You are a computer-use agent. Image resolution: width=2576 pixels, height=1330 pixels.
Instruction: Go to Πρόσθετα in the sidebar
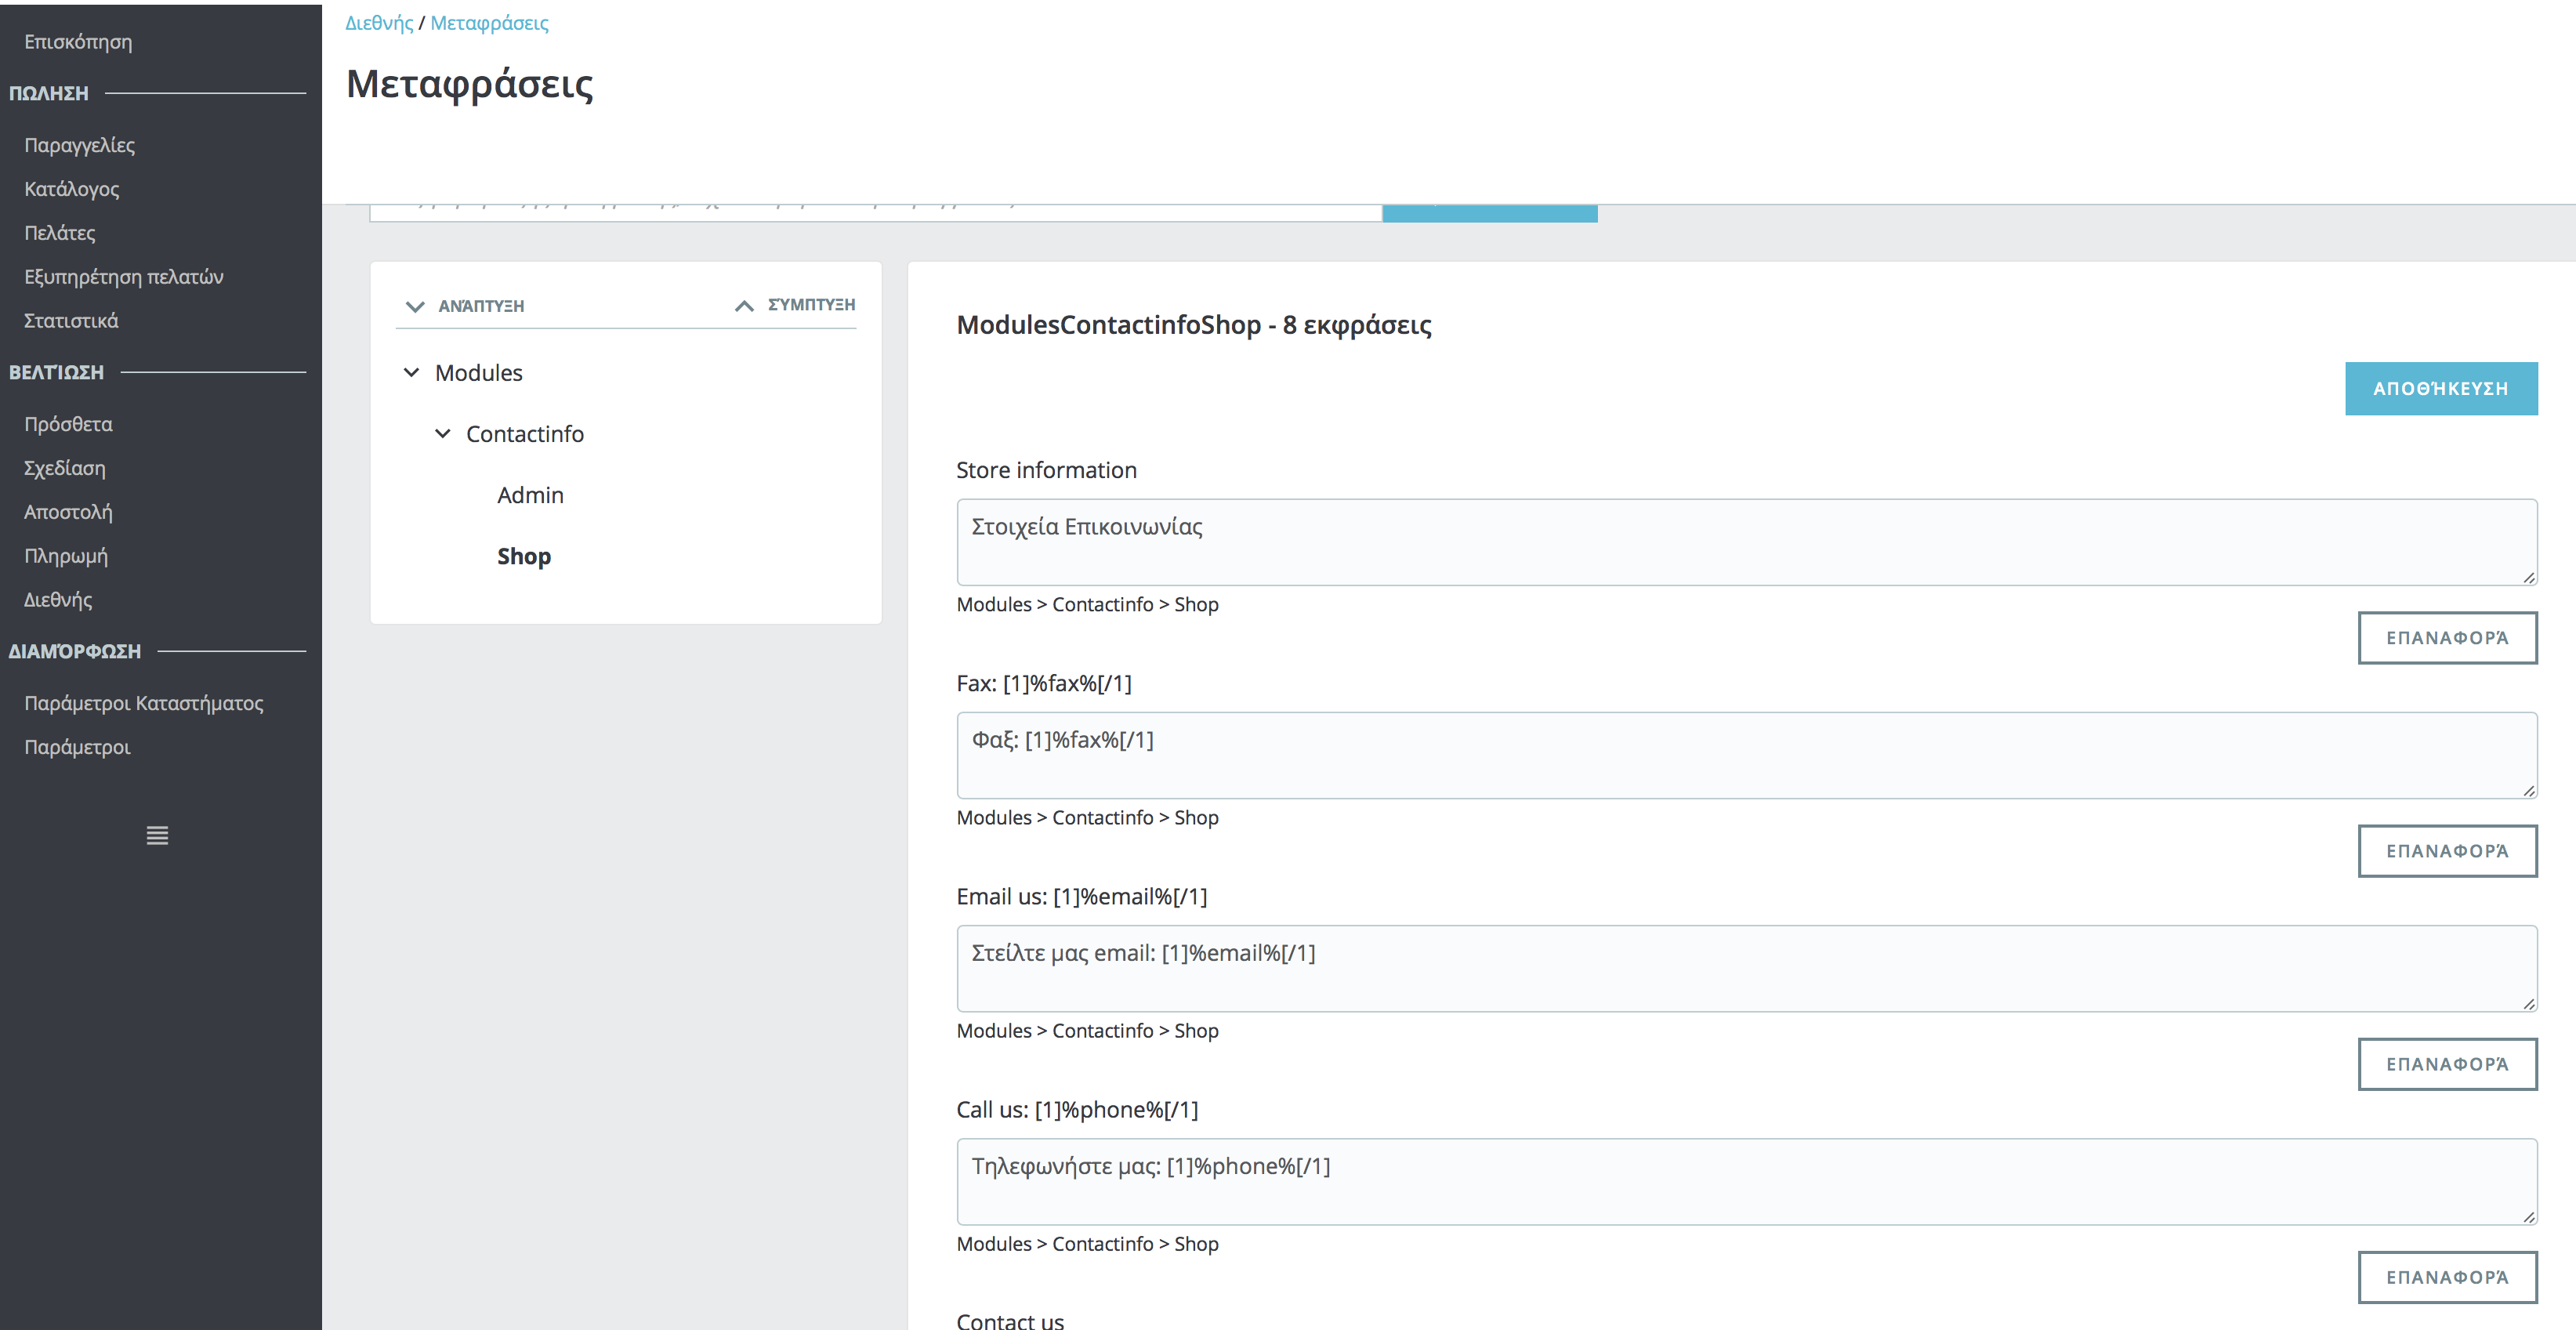tap(69, 424)
